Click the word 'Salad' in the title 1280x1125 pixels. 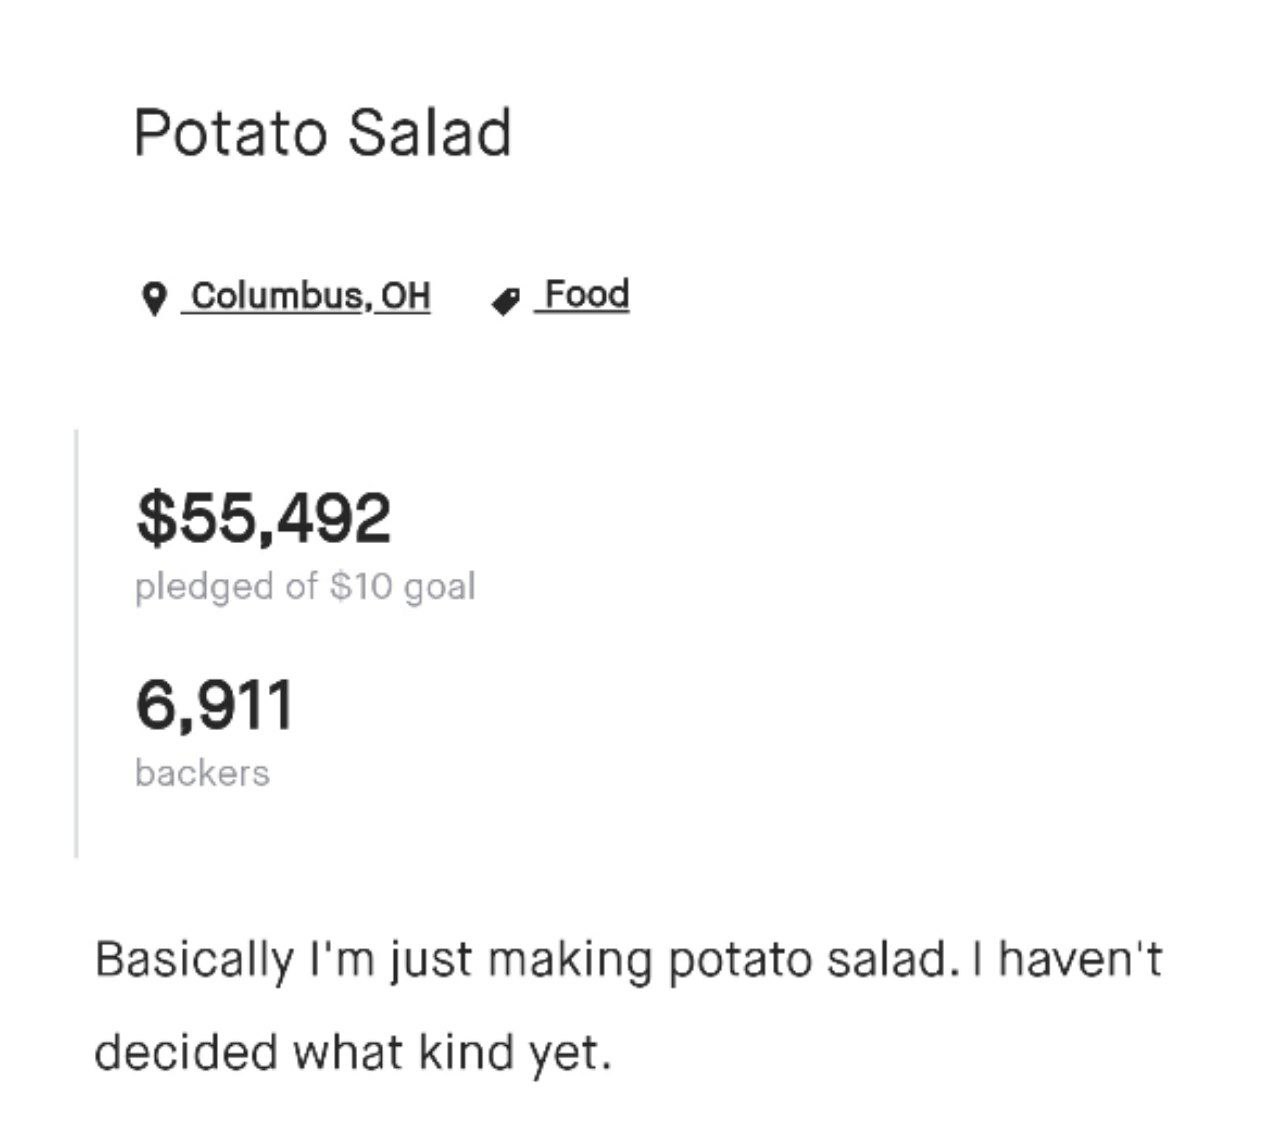click(x=430, y=133)
